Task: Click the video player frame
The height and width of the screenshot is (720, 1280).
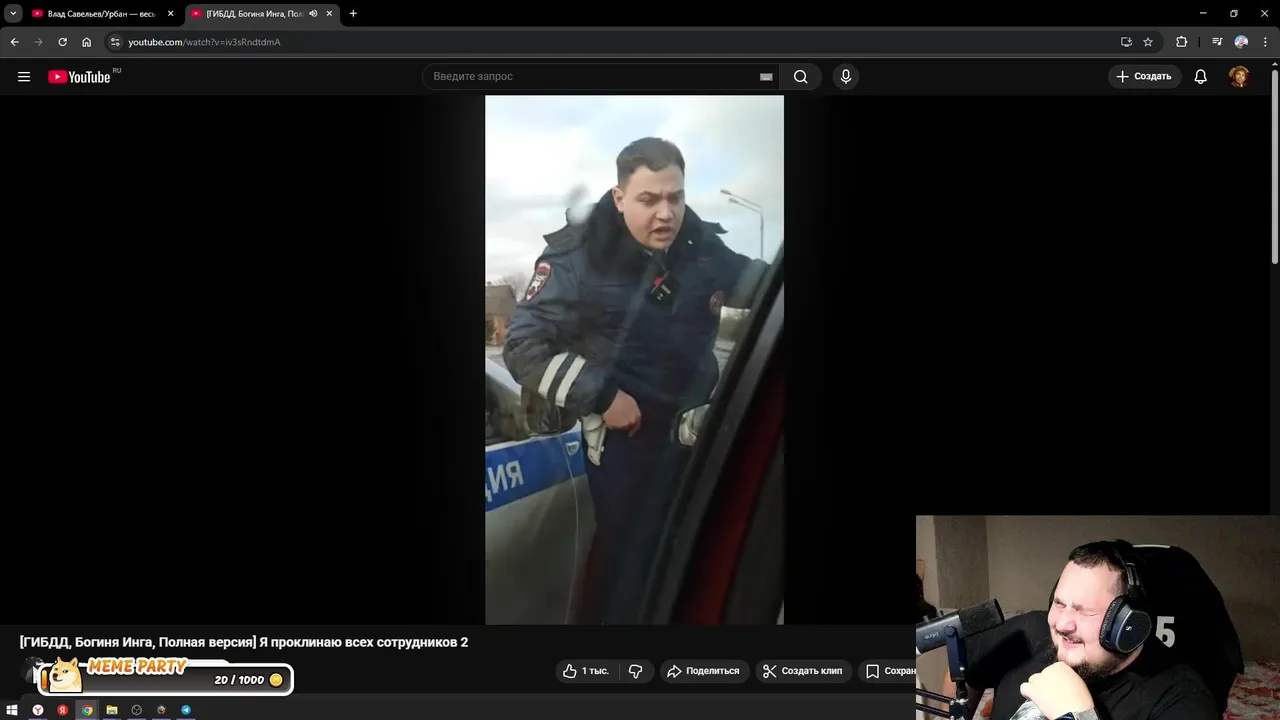Action: tap(634, 360)
